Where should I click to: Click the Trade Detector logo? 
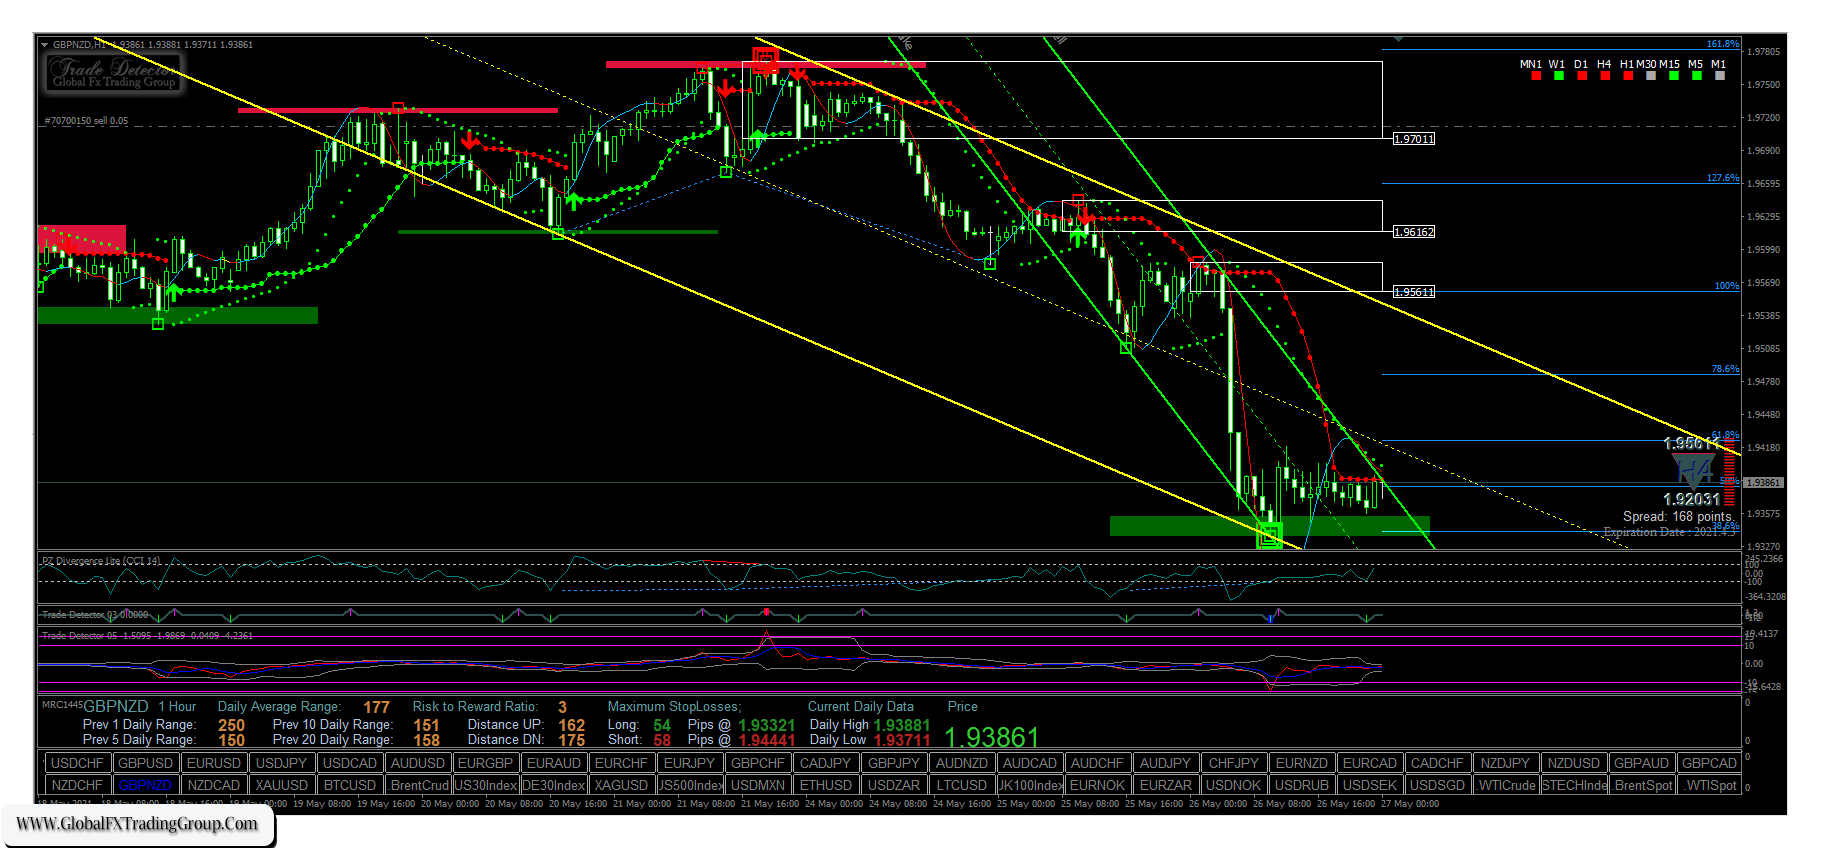(x=112, y=73)
